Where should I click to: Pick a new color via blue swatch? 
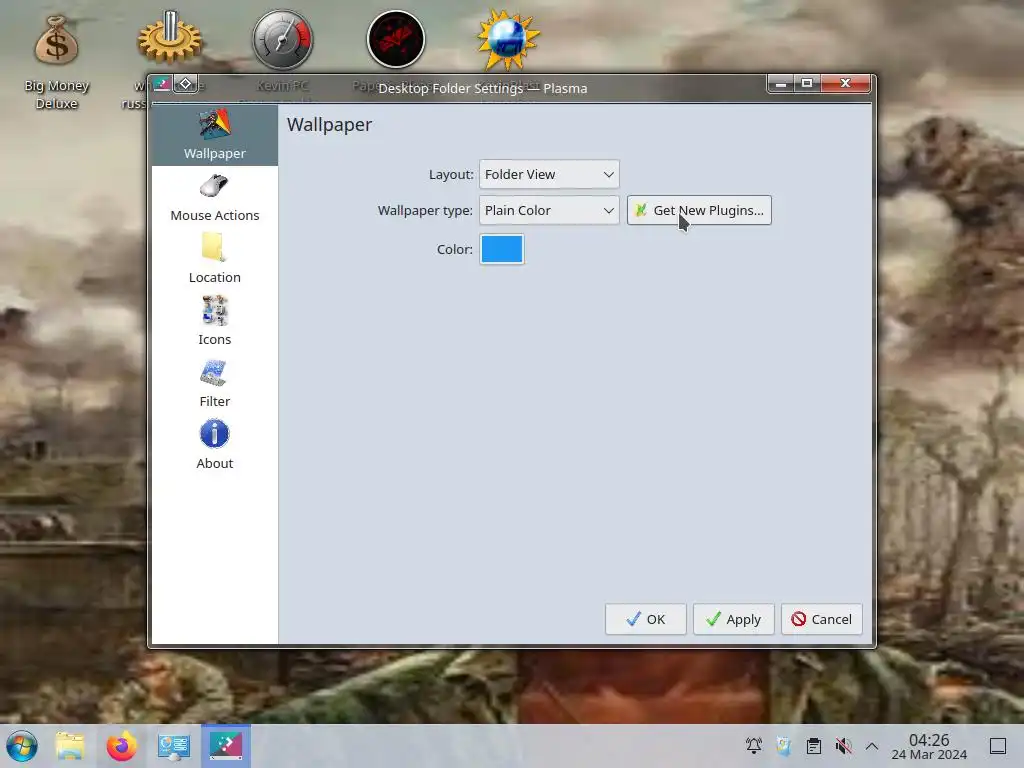502,249
